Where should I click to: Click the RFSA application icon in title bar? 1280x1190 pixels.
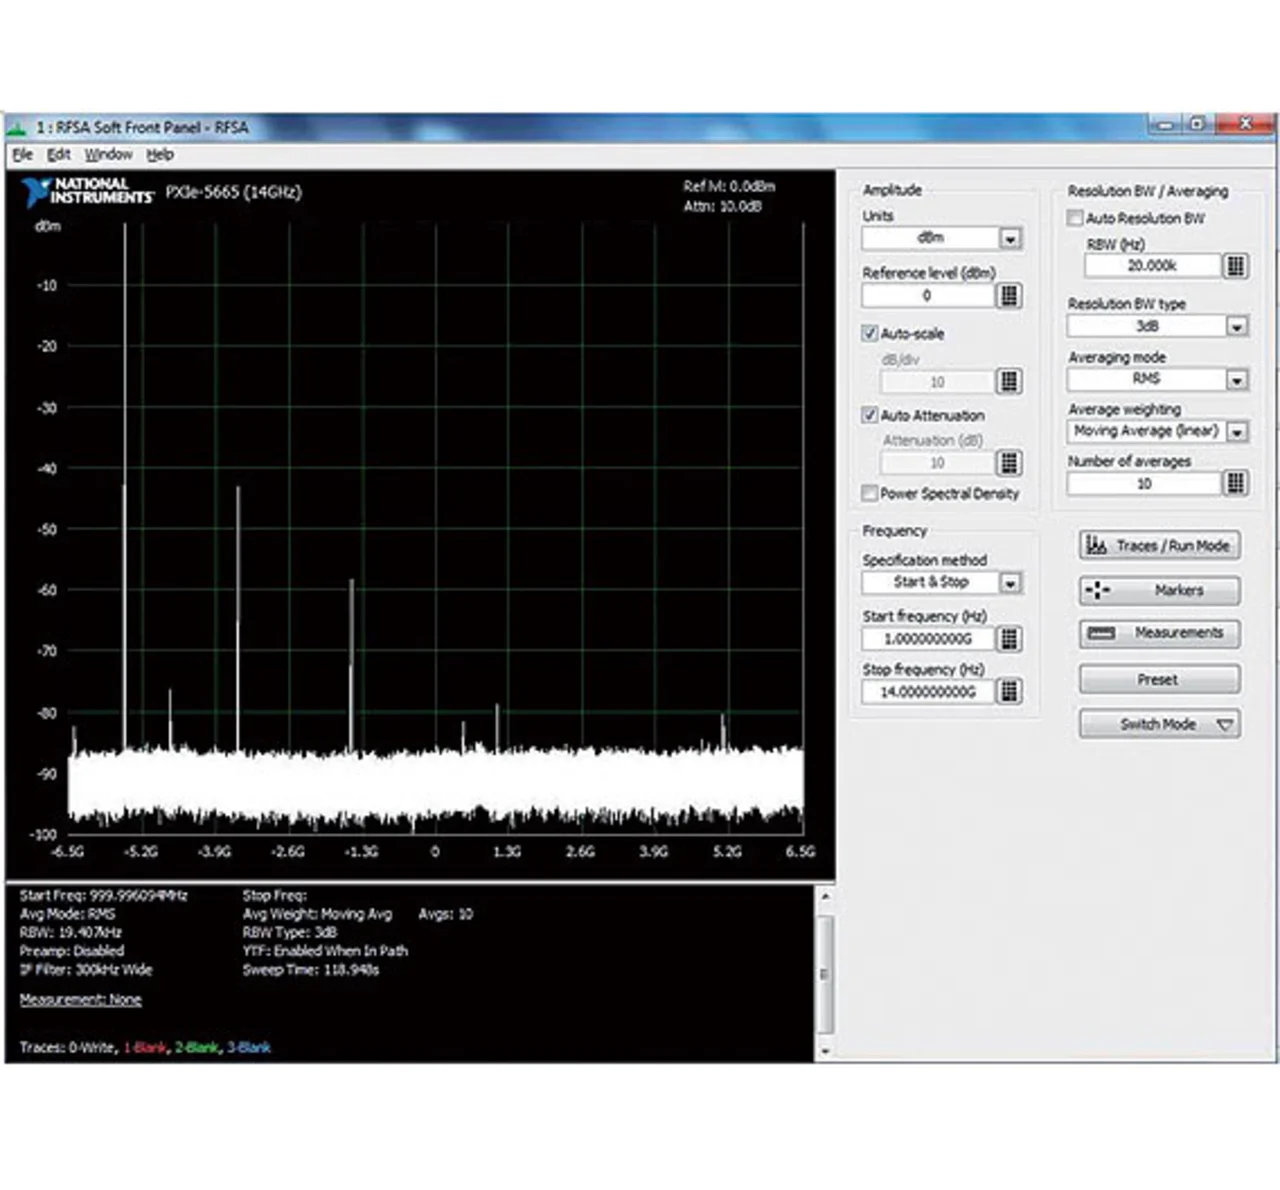(16, 127)
